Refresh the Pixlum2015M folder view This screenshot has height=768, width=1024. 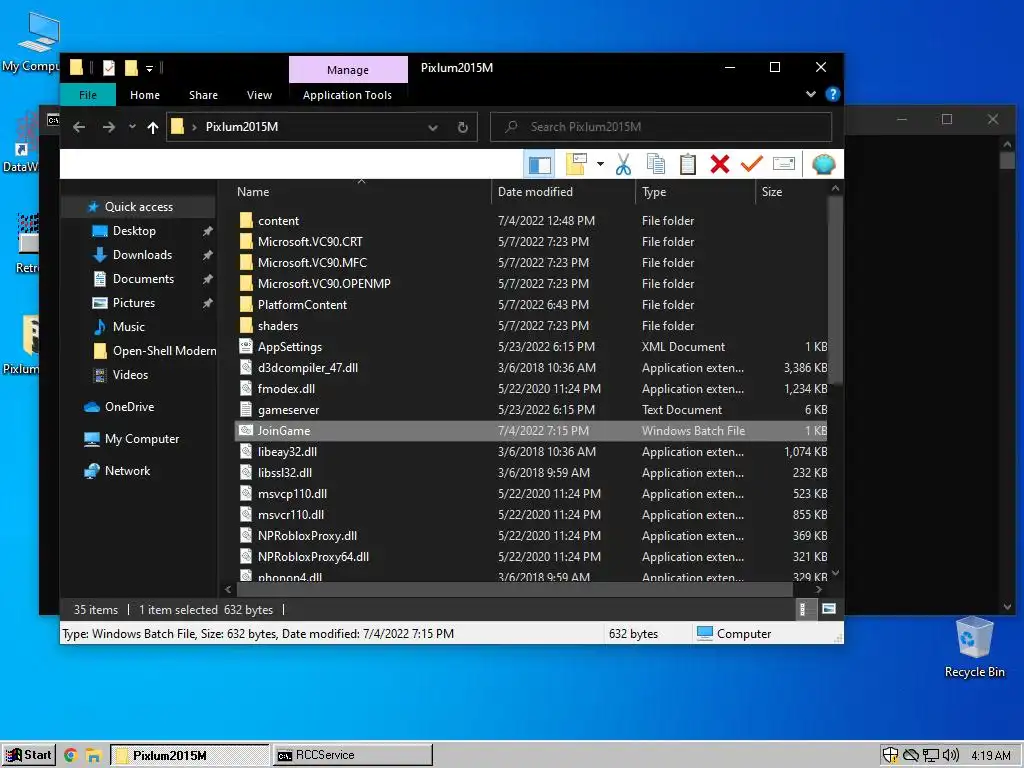tap(462, 127)
